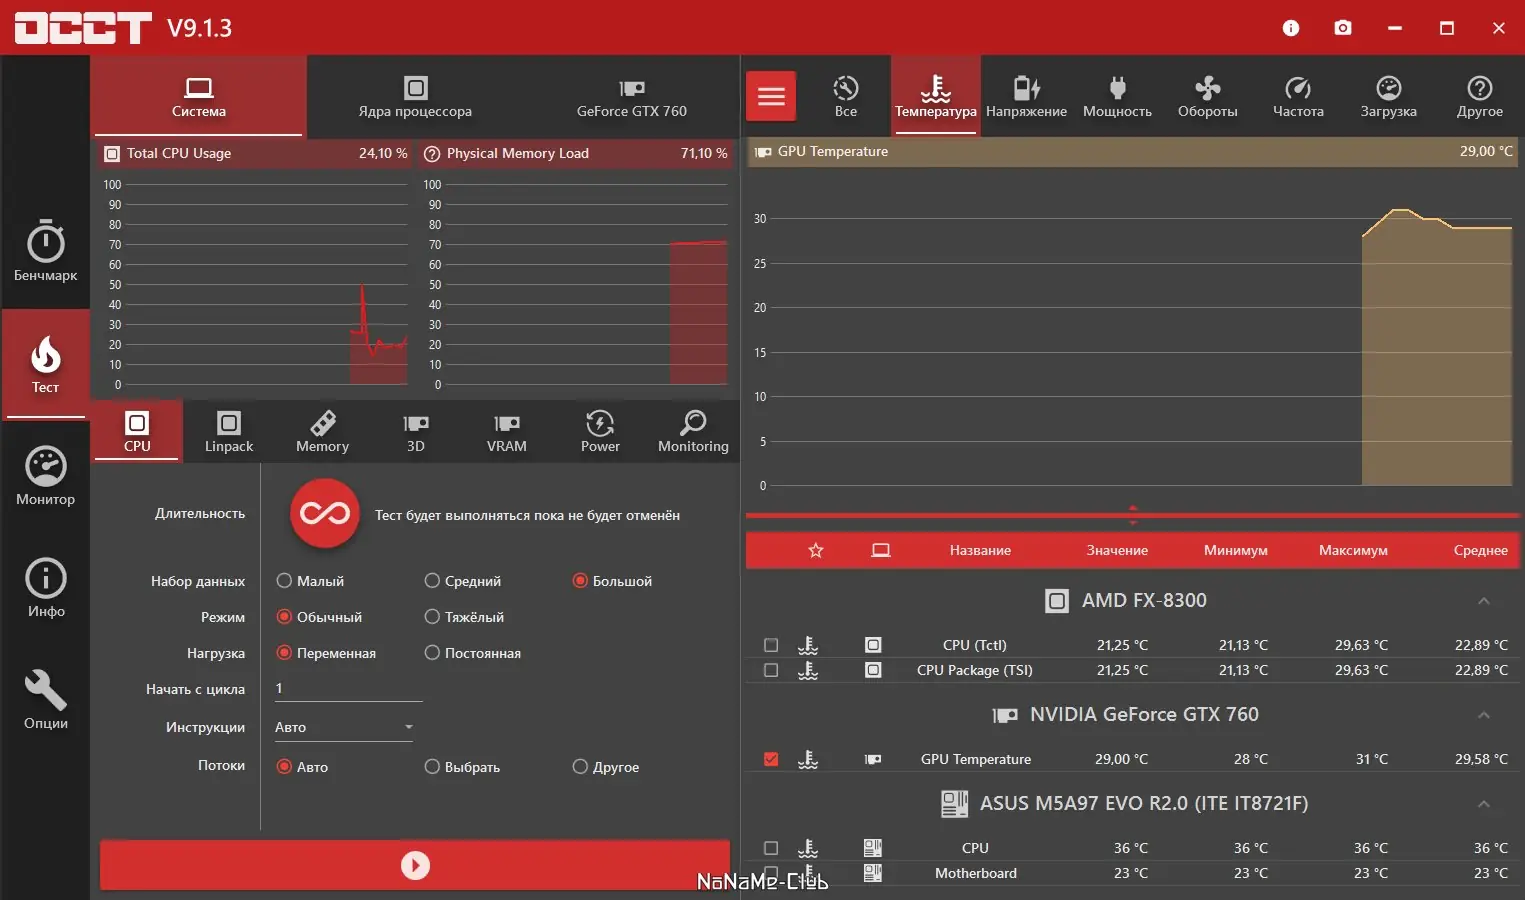Viewport: 1525px width, 900px height.
Task: Filter sensors by Мощность (power)
Action: 1117,96
